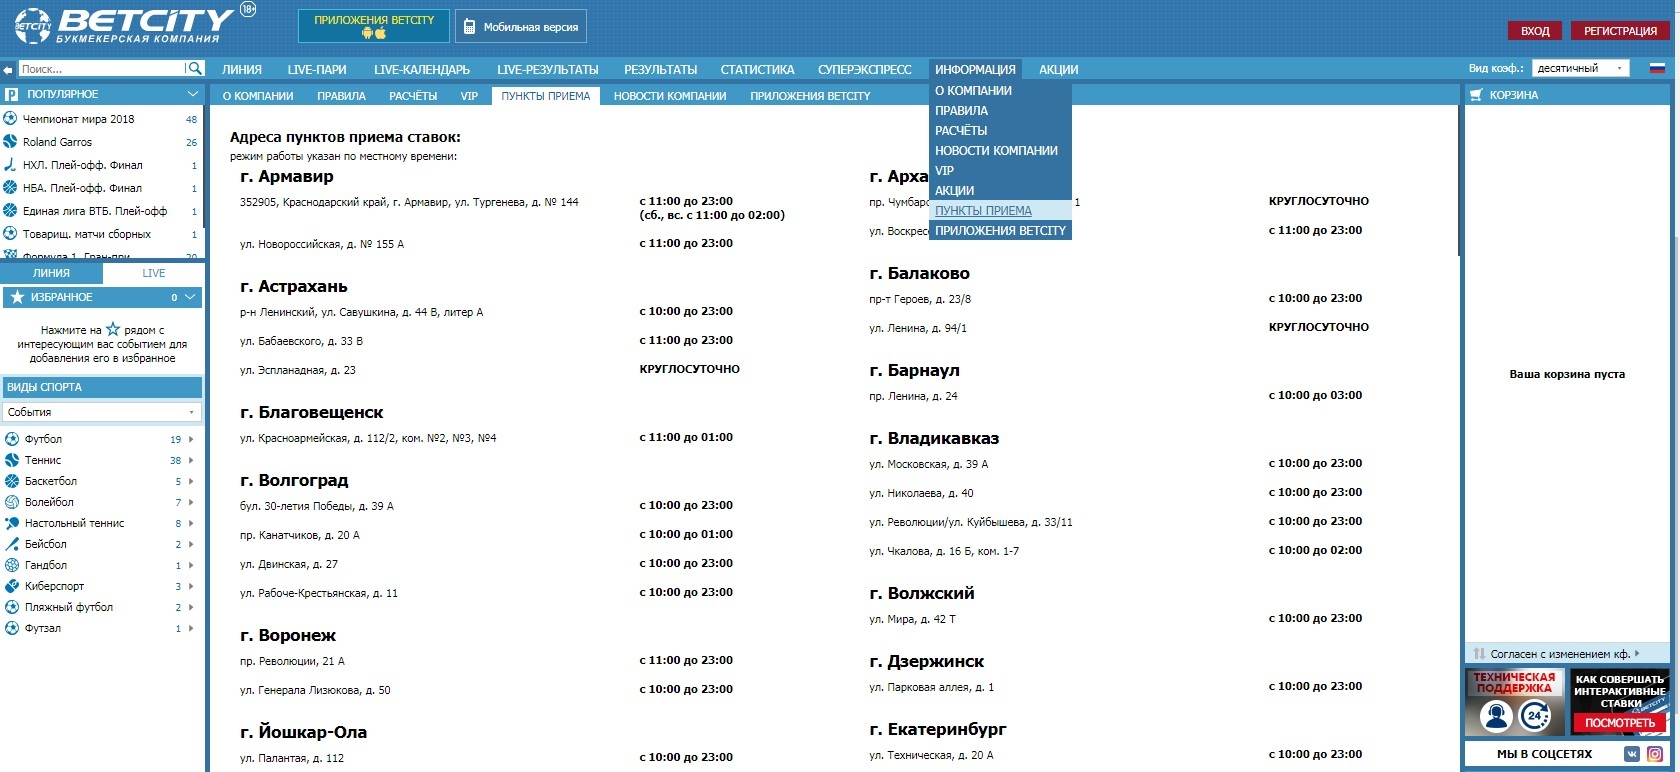
Task: Click the Мобильная версия button
Action: point(521,27)
